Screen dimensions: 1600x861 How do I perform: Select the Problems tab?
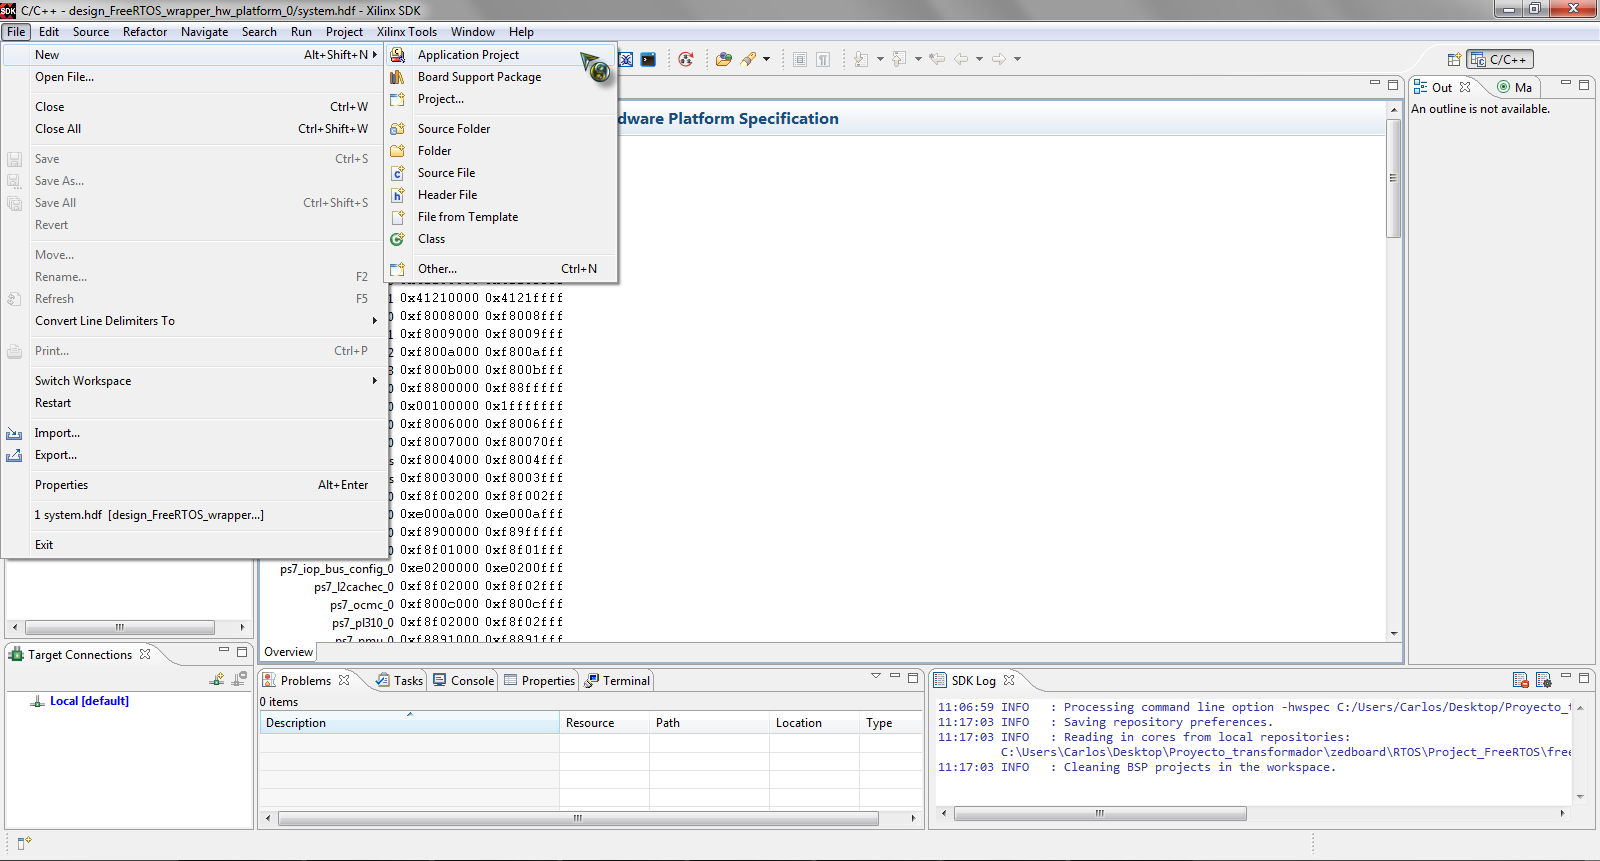tap(305, 681)
